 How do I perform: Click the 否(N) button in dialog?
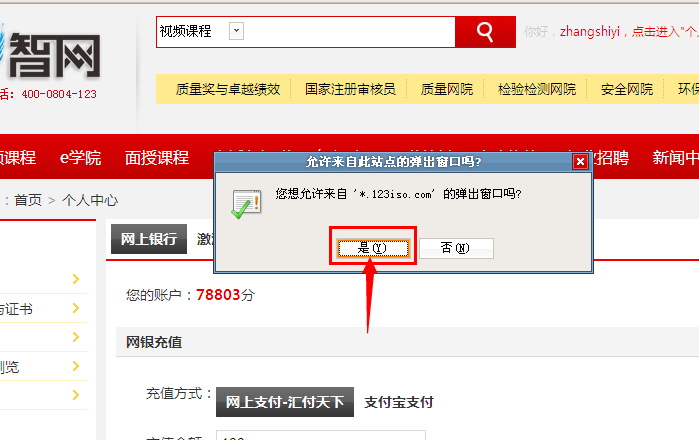coord(456,248)
